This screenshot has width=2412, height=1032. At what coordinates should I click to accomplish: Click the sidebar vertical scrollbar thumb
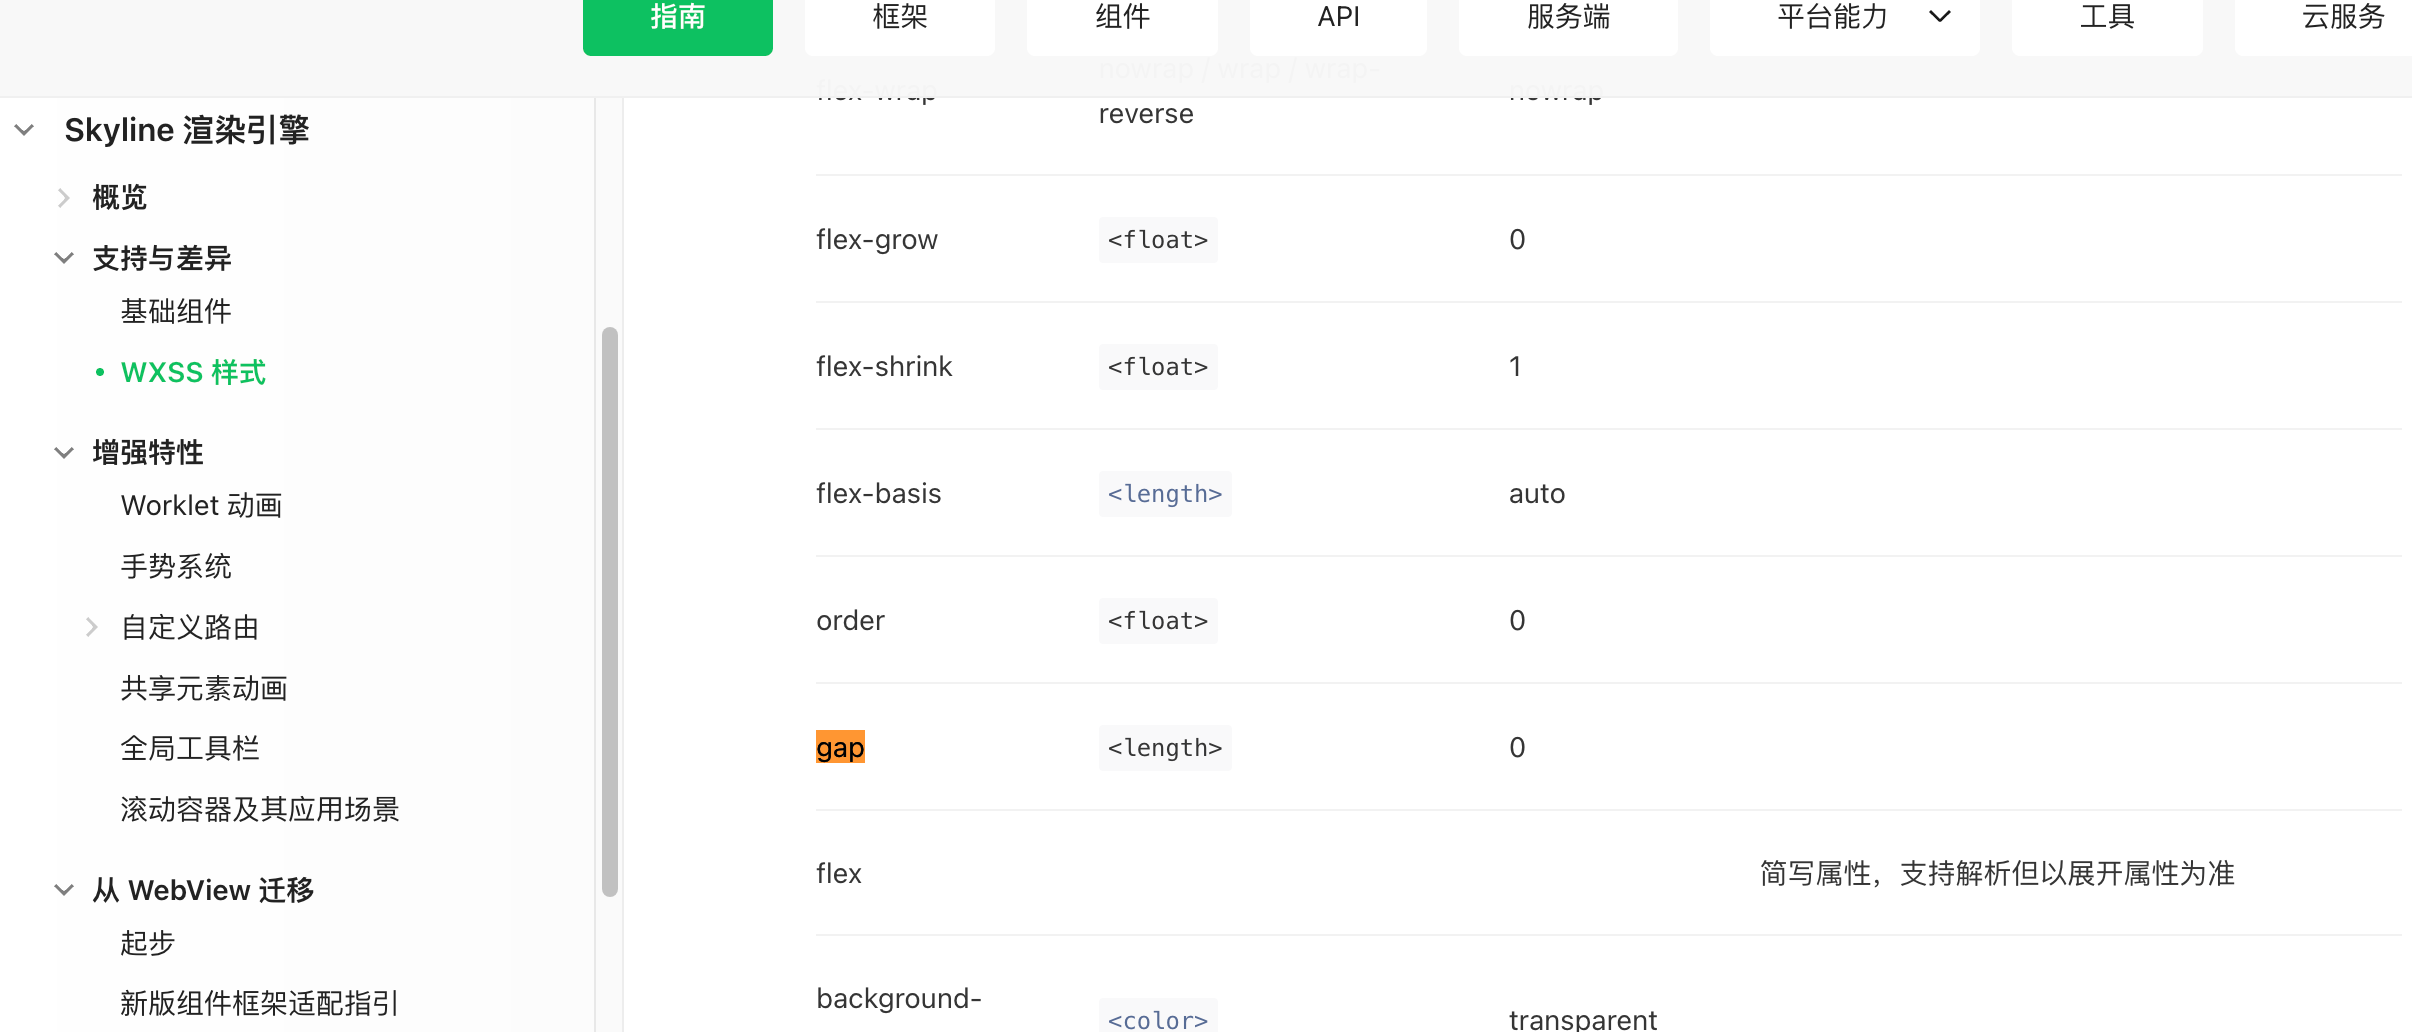(x=609, y=612)
